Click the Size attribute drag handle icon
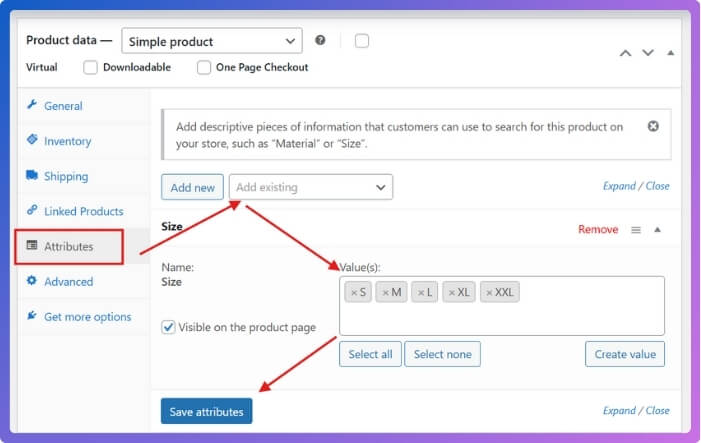Viewport: 701px width, 443px height. click(636, 230)
